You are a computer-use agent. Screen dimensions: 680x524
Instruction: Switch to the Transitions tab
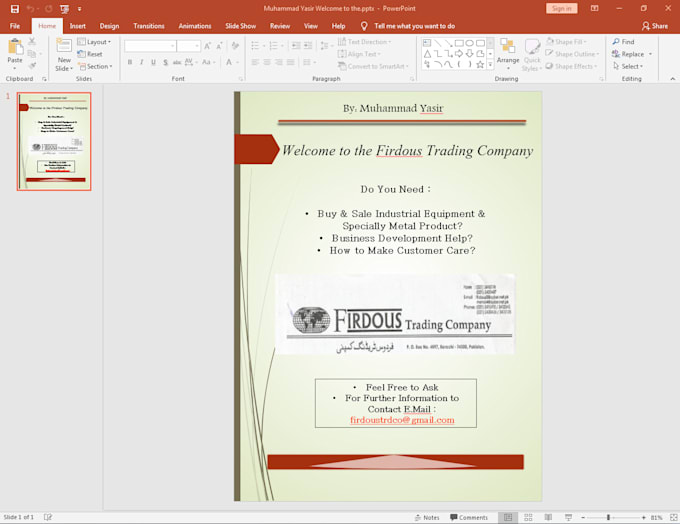point(149,26)
